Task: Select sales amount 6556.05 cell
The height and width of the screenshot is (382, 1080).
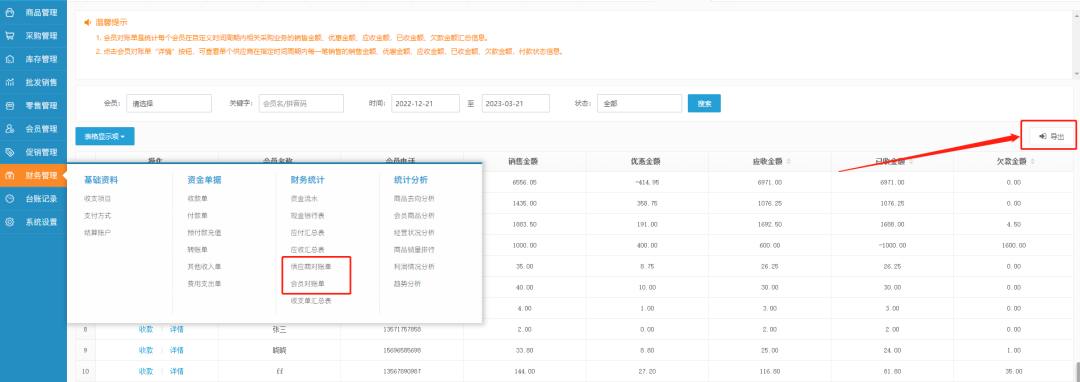Action: pos(524,182)
